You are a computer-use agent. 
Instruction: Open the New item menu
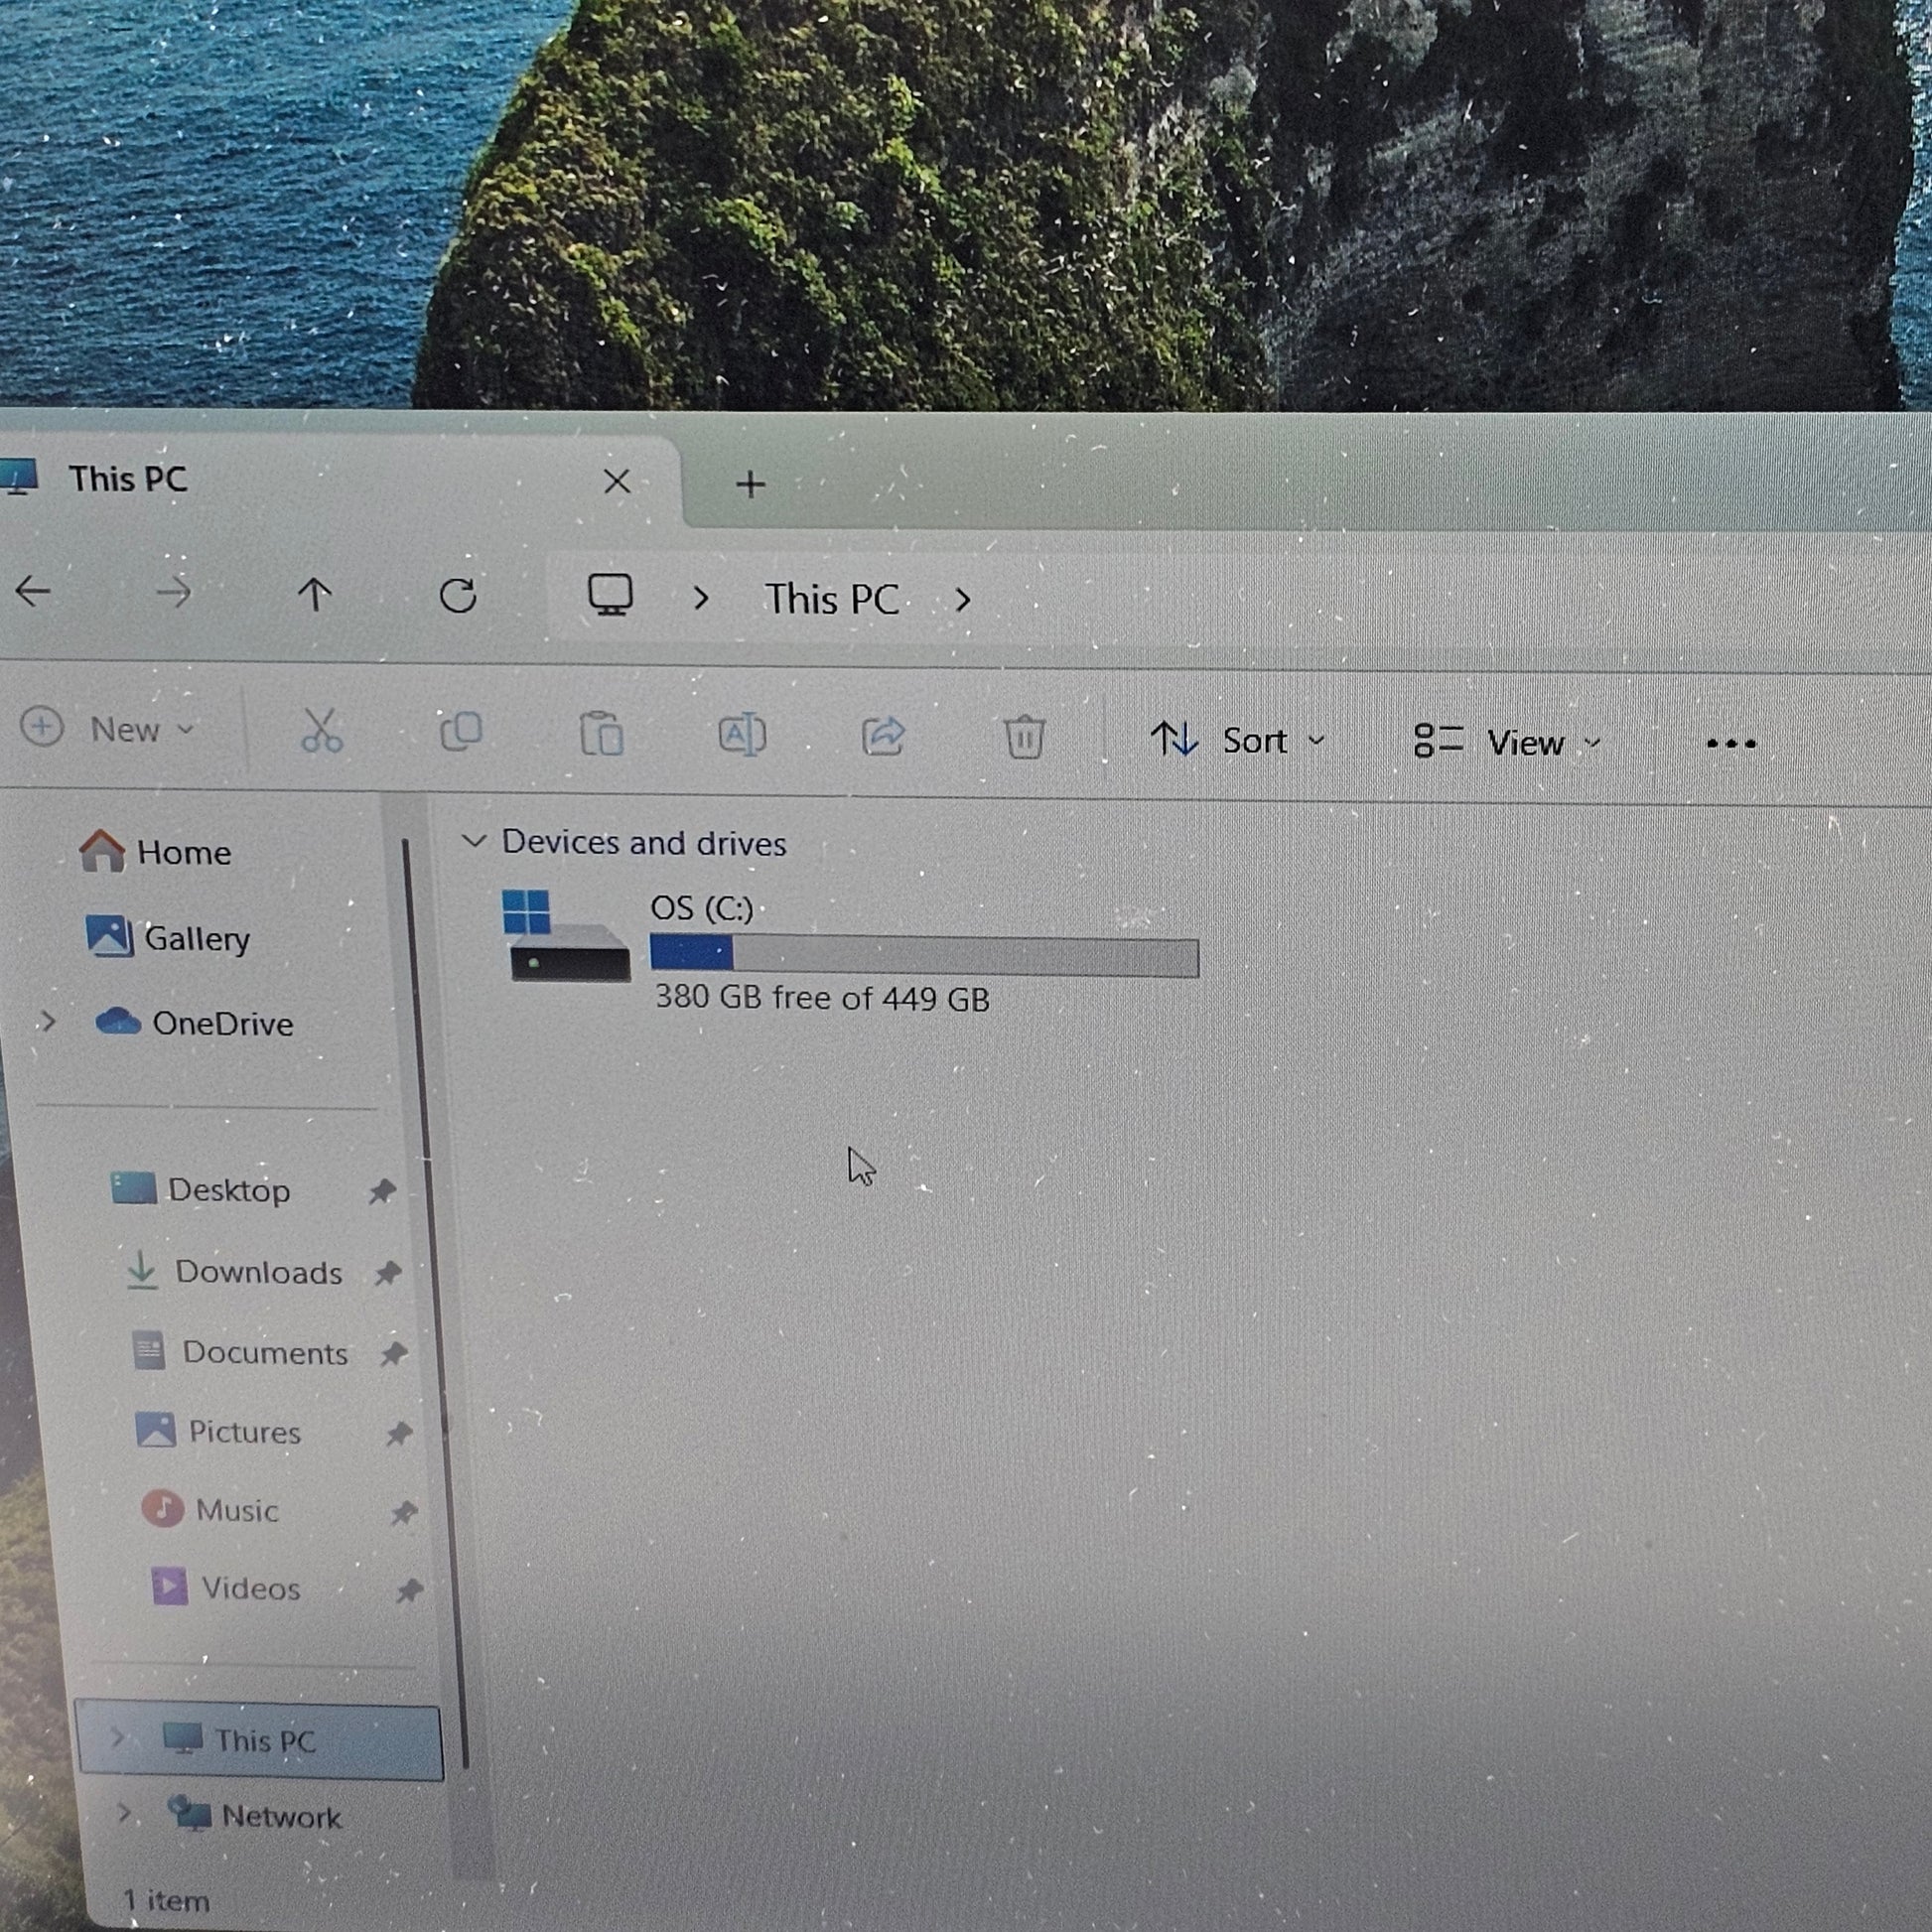pos(108,729)
